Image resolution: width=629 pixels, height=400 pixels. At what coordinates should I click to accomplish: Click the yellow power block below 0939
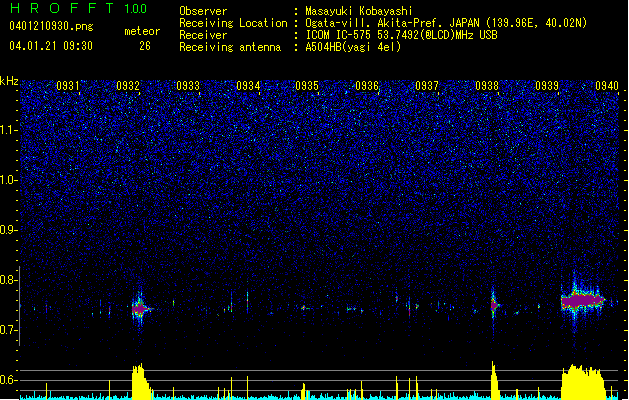click(583, 382)
